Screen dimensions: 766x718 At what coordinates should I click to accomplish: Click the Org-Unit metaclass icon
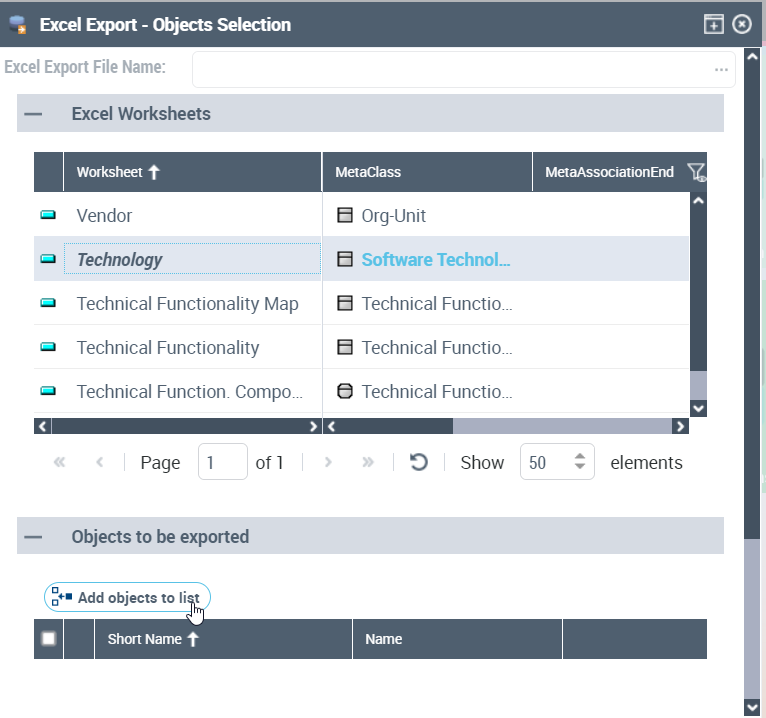[345, 216]
